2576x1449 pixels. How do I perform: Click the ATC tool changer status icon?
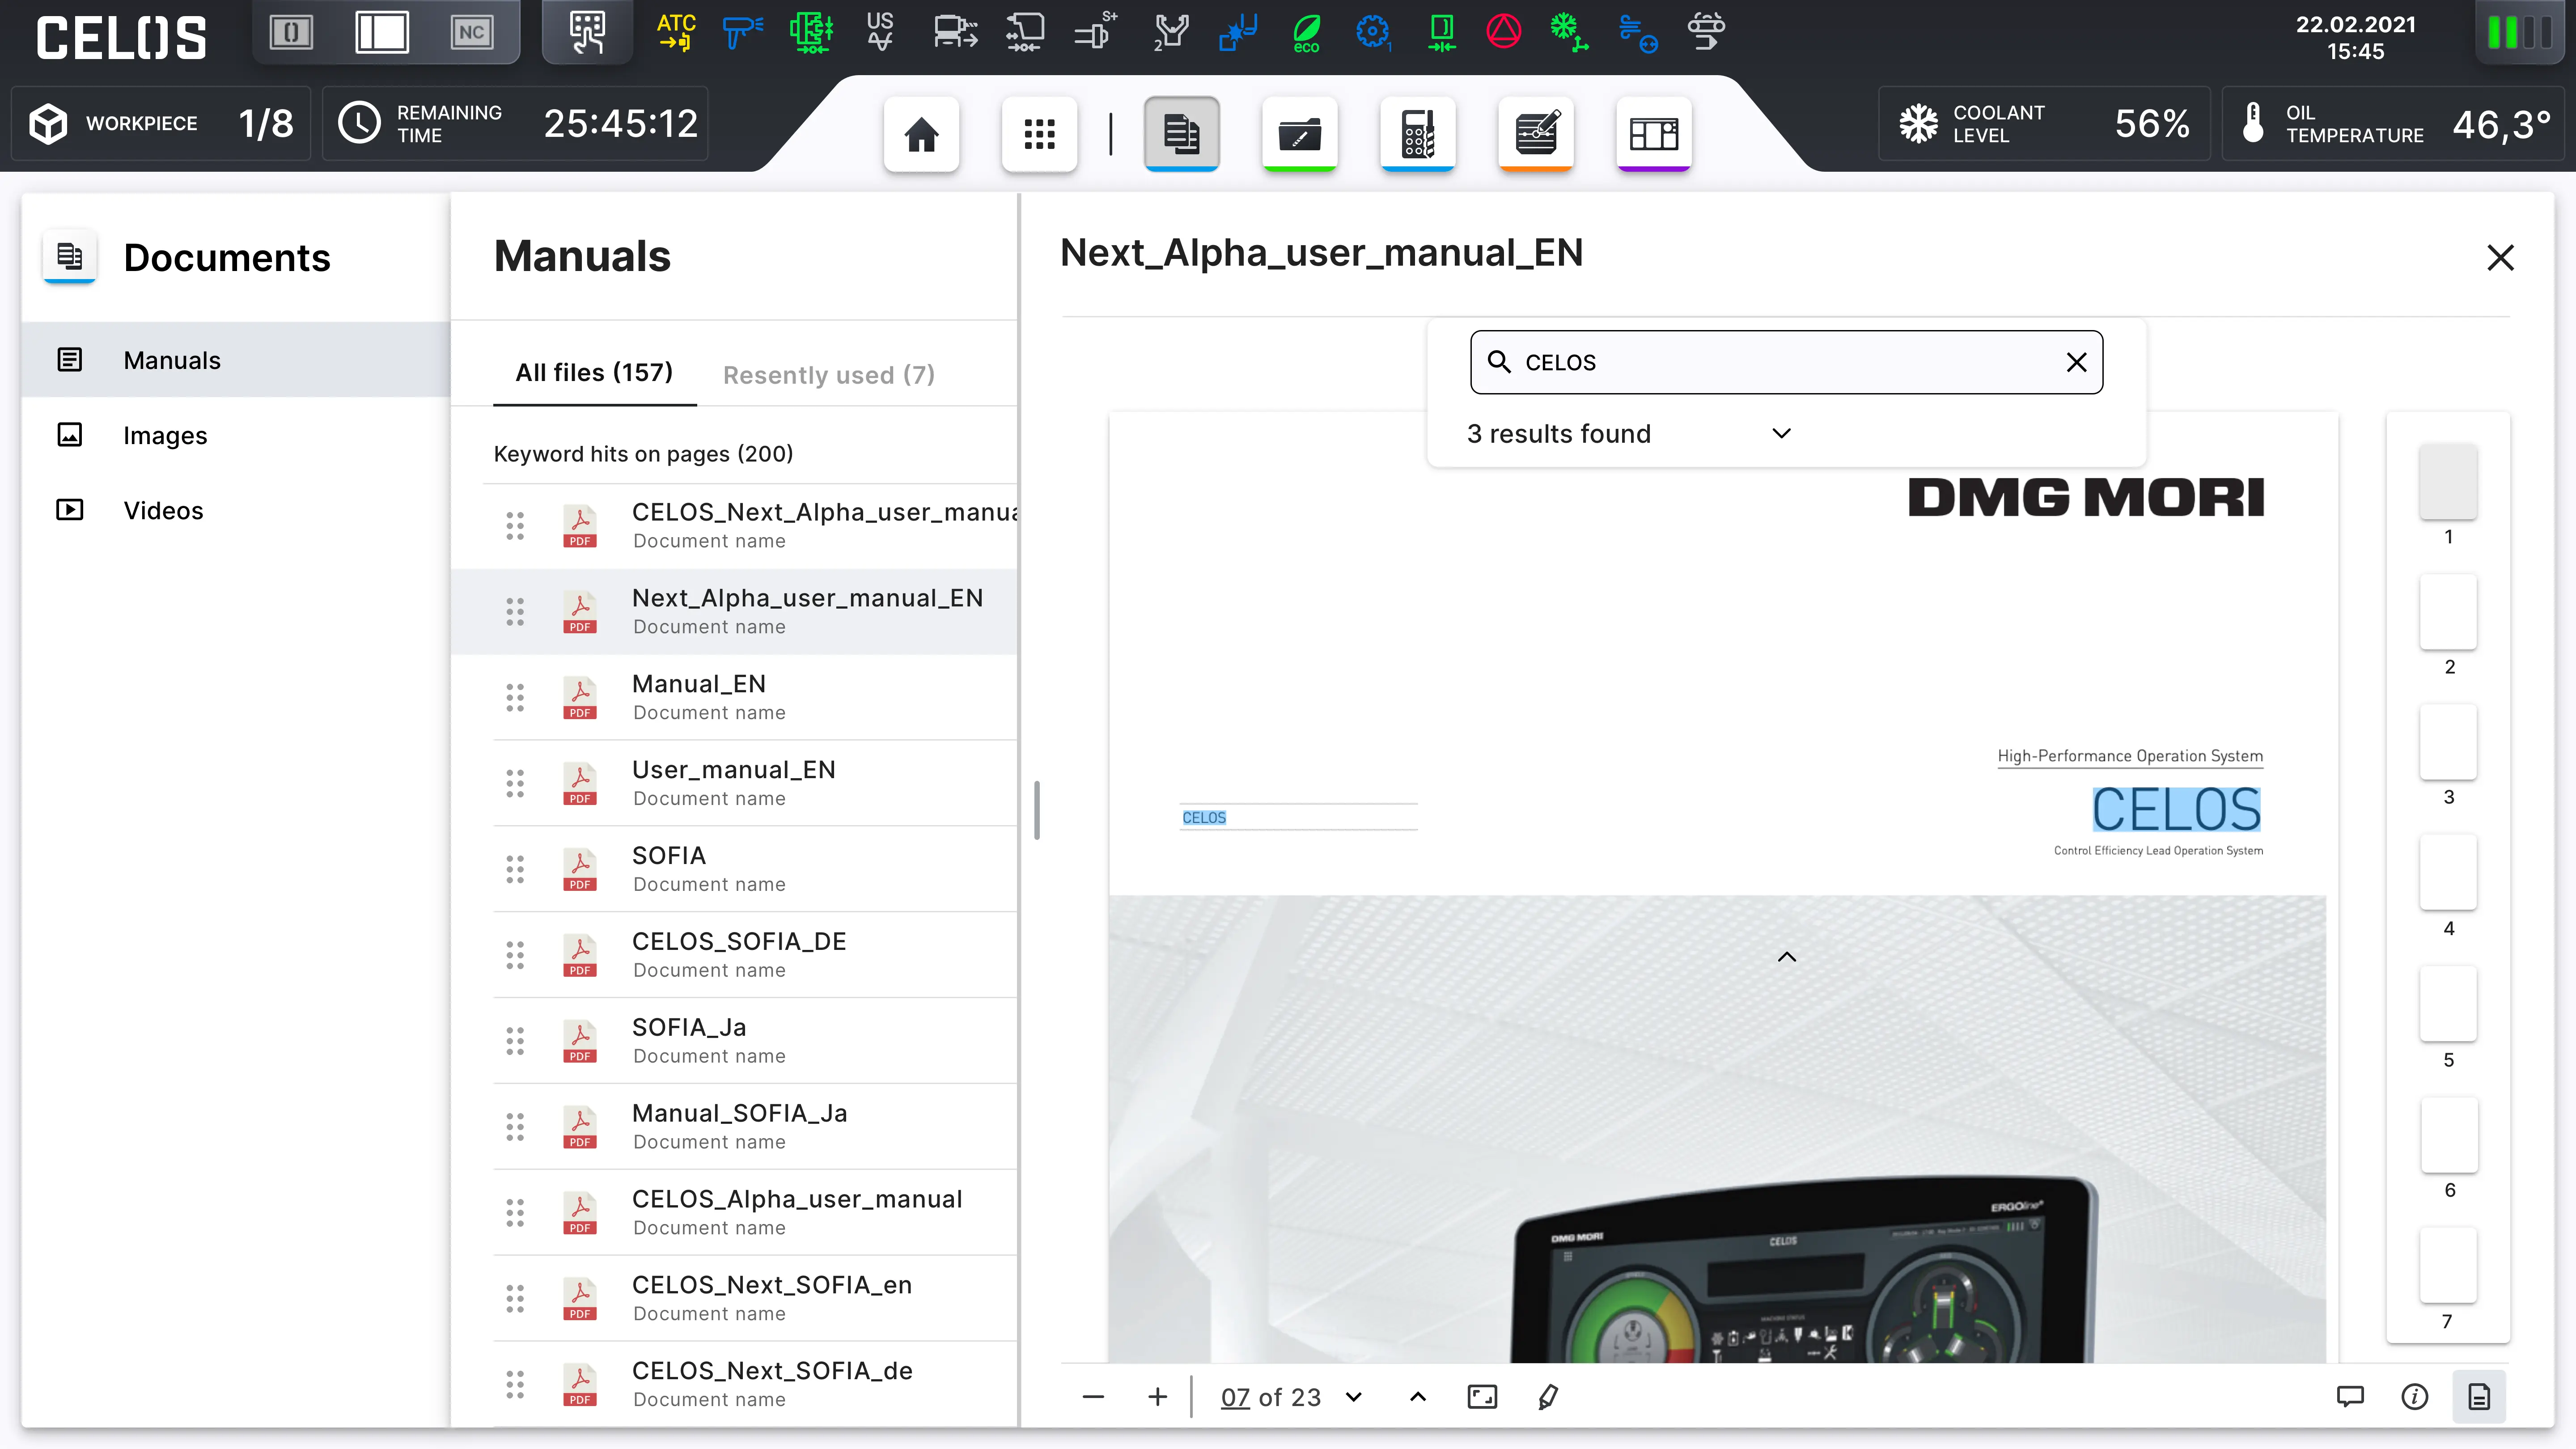click(676, 32)
